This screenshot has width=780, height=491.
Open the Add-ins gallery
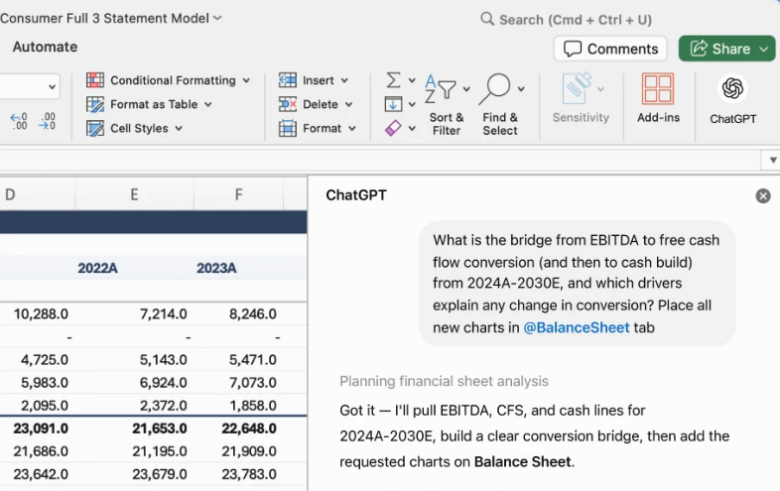[658, 98]
